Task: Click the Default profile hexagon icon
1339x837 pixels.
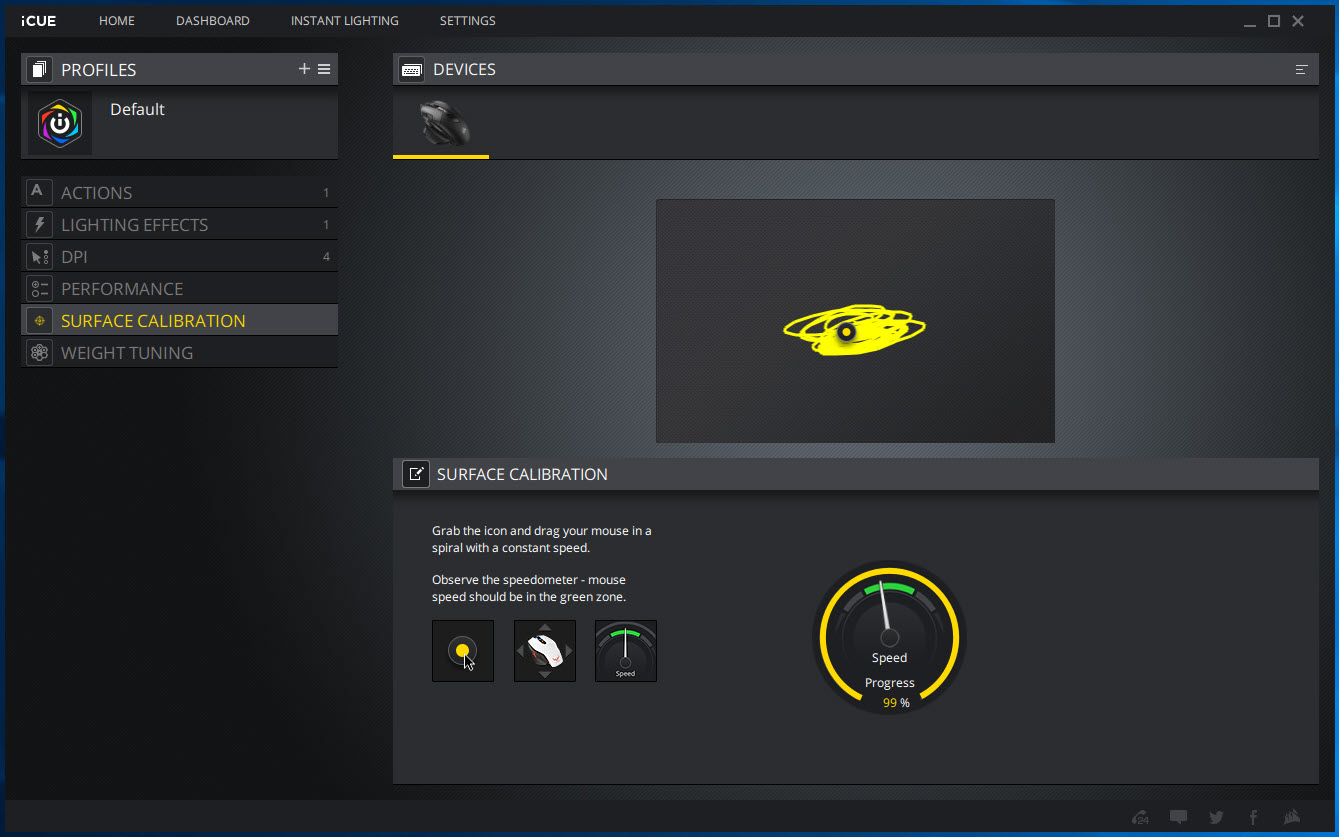Action: pyautogui.click(x=60, y=123)
